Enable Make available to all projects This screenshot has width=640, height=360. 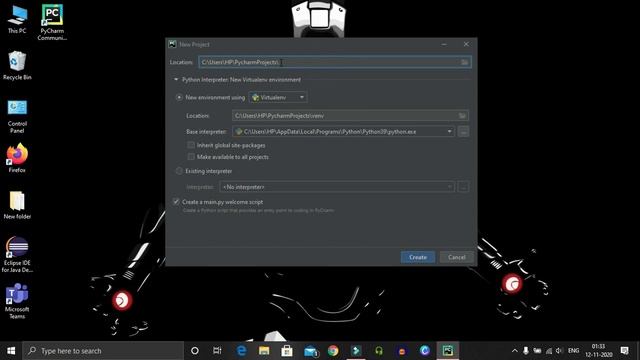coord(191,157)
